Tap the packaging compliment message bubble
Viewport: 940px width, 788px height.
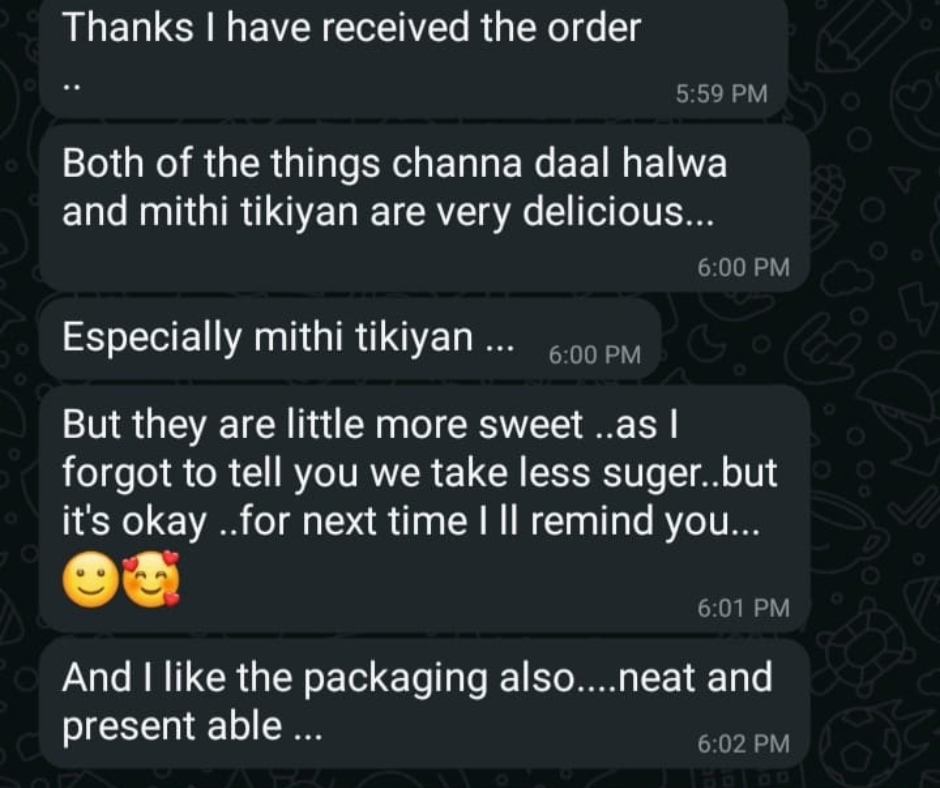(x=424, y=703)
